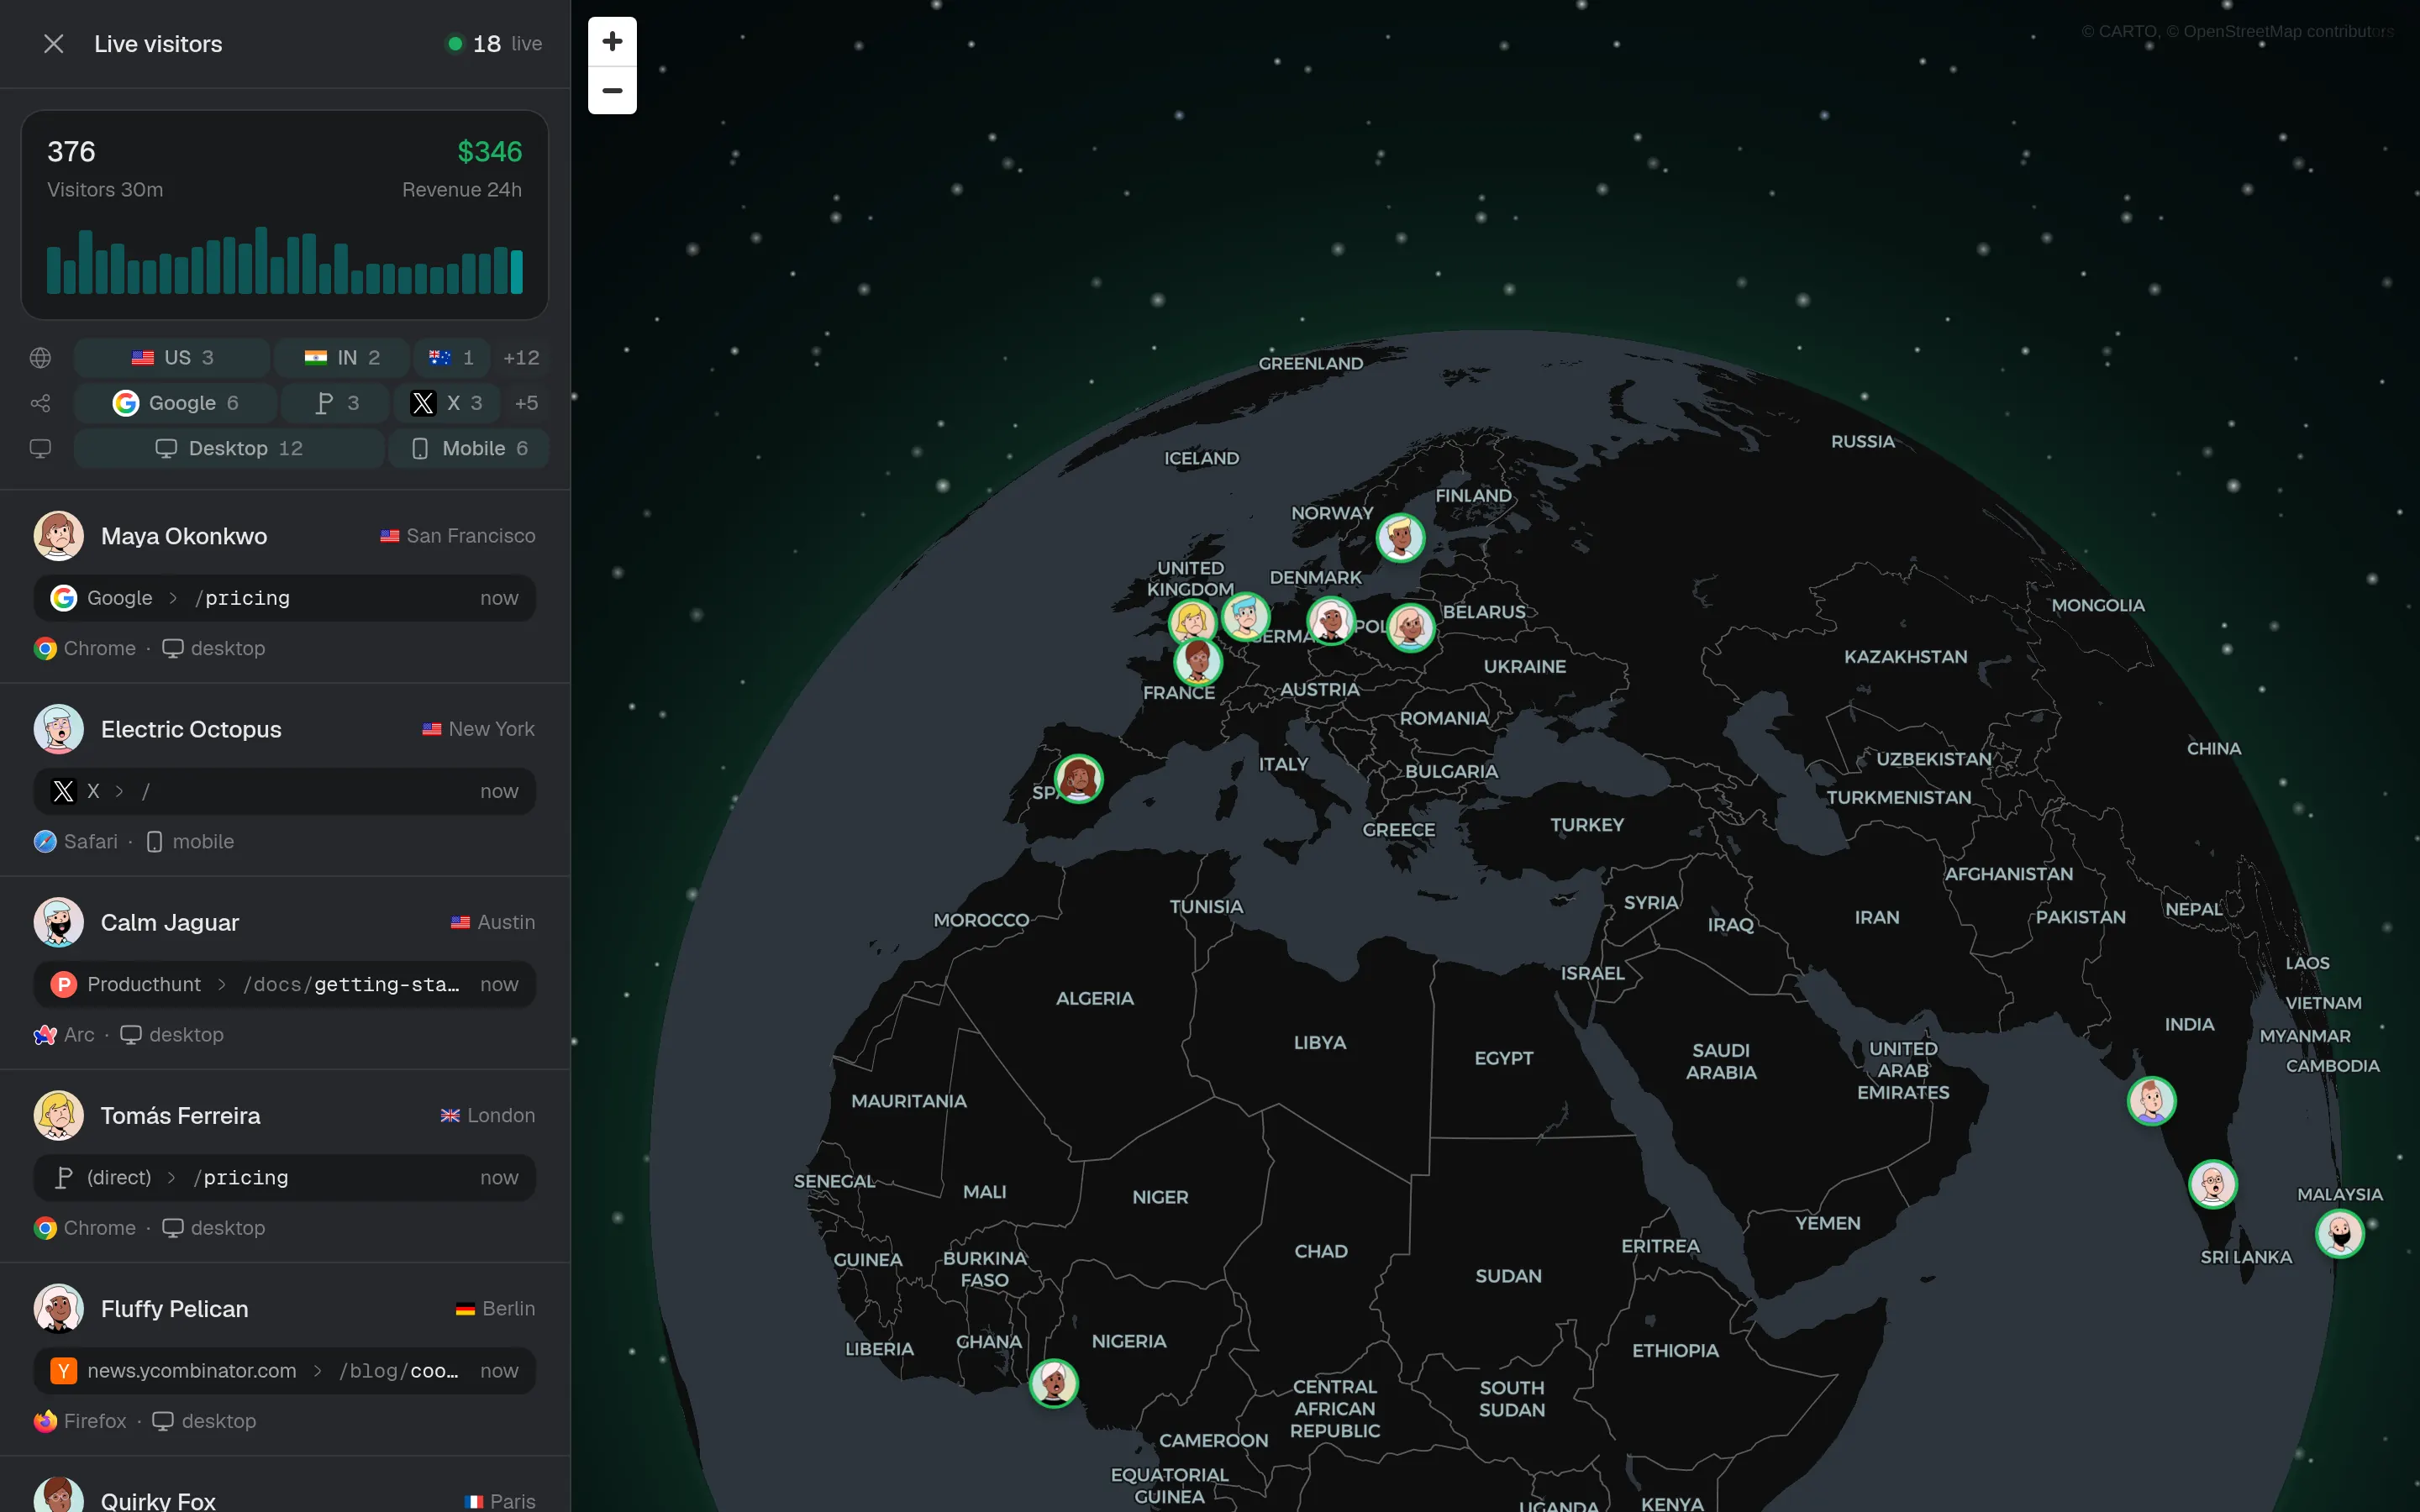Expand the +12 more countries
The height and width of the screenshot is (1512, 2420).
(521, 357)
